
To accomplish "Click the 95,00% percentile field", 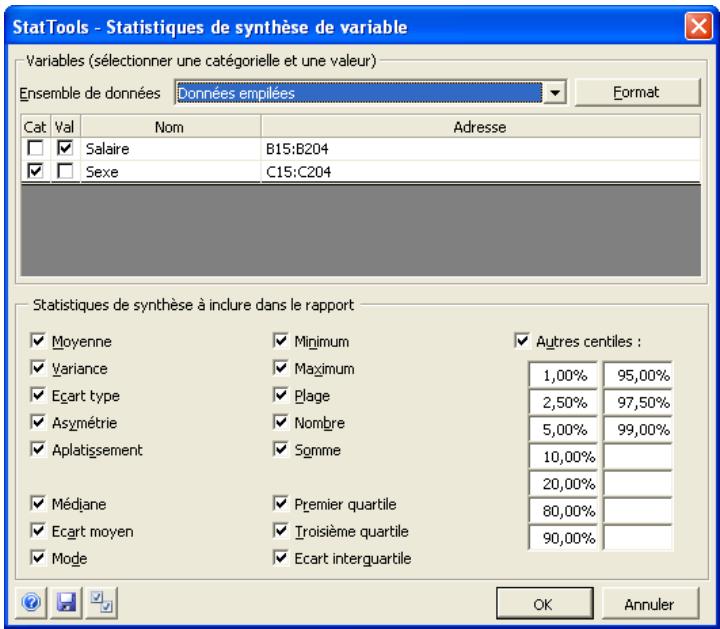I will [638, 375].
